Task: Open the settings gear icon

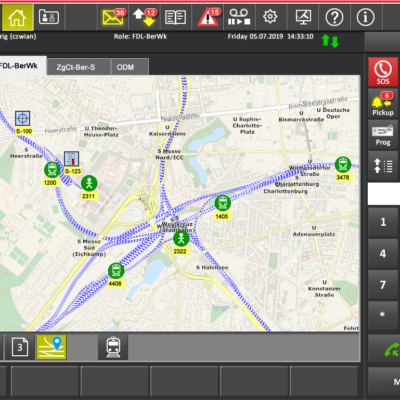Action: (x=270, y=17)
